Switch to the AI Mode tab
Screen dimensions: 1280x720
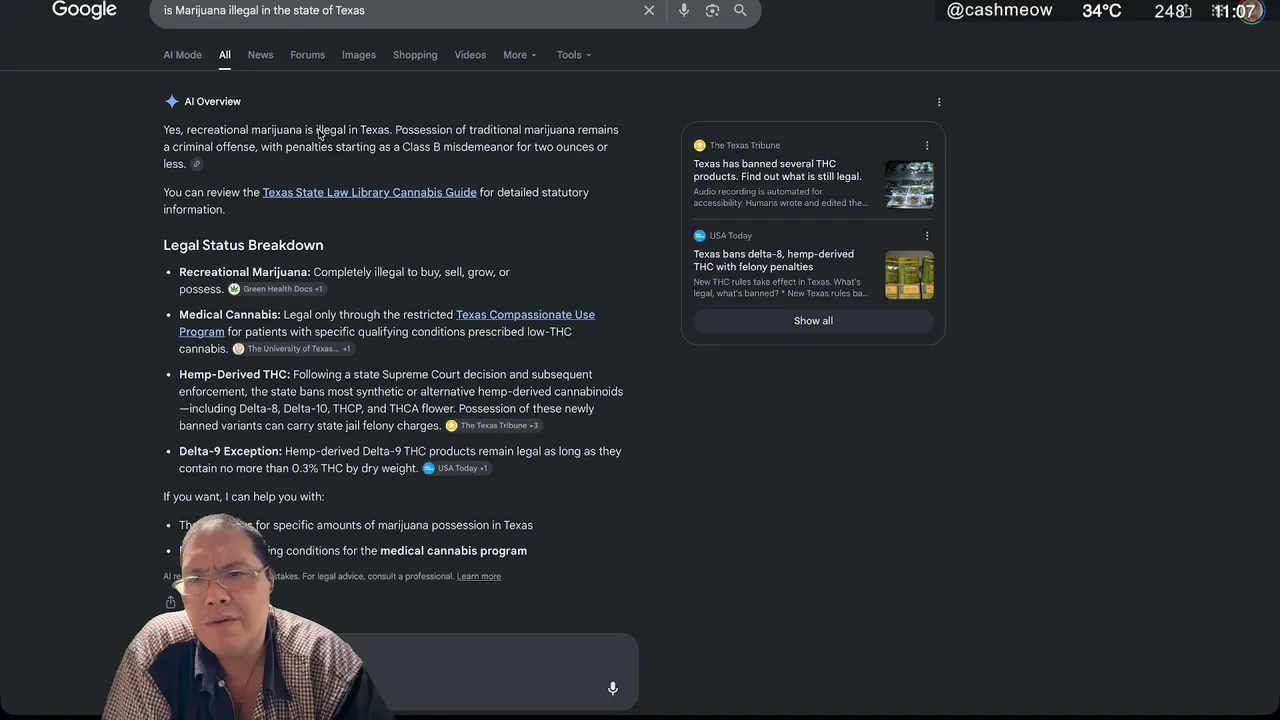point(182,55)
